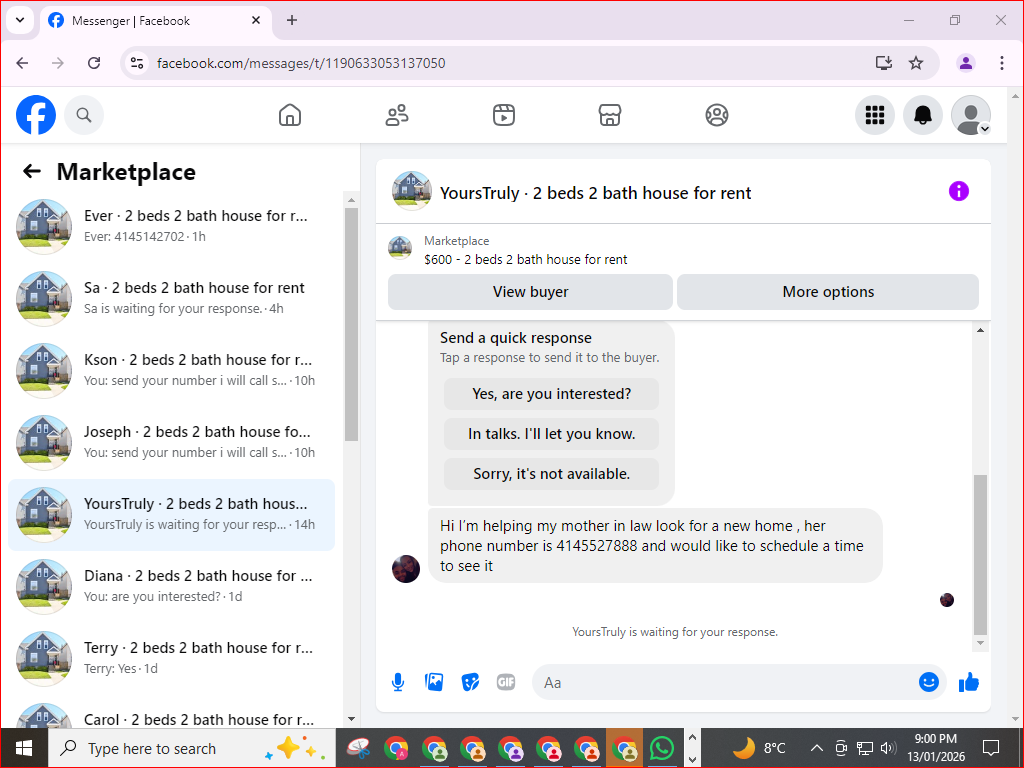
Task: Open the Joseph conversation in the list
Action: pyautogui.click(x=172, y=442)
